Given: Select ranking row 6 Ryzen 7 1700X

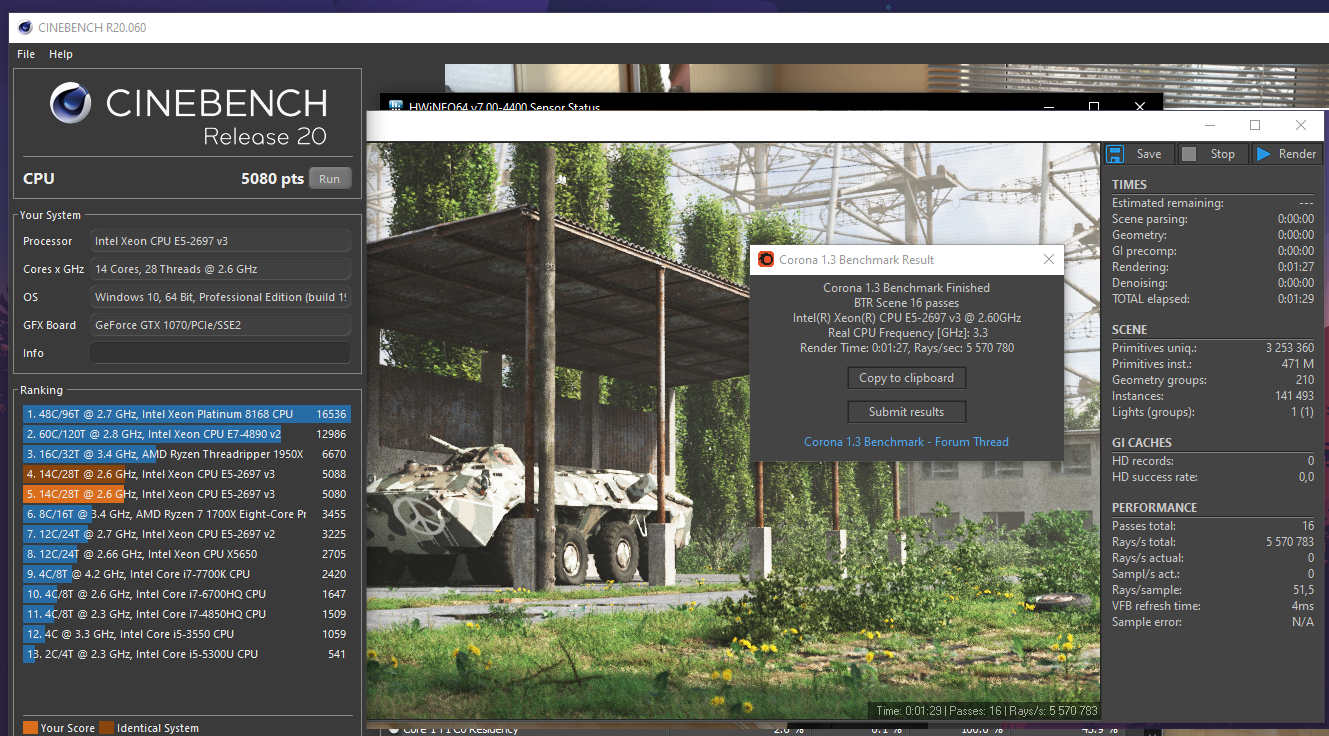Looking at the screenshot, I should [186, 514].
